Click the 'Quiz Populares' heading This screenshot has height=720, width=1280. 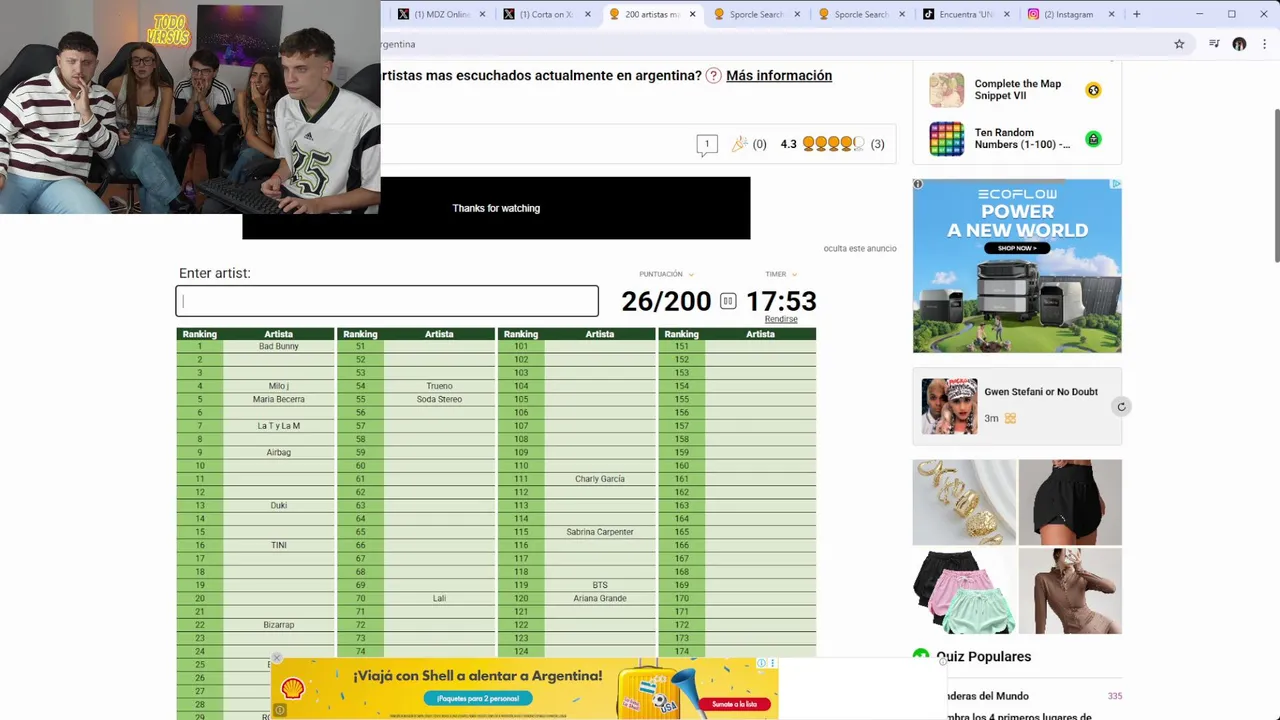tap(983, 657)
